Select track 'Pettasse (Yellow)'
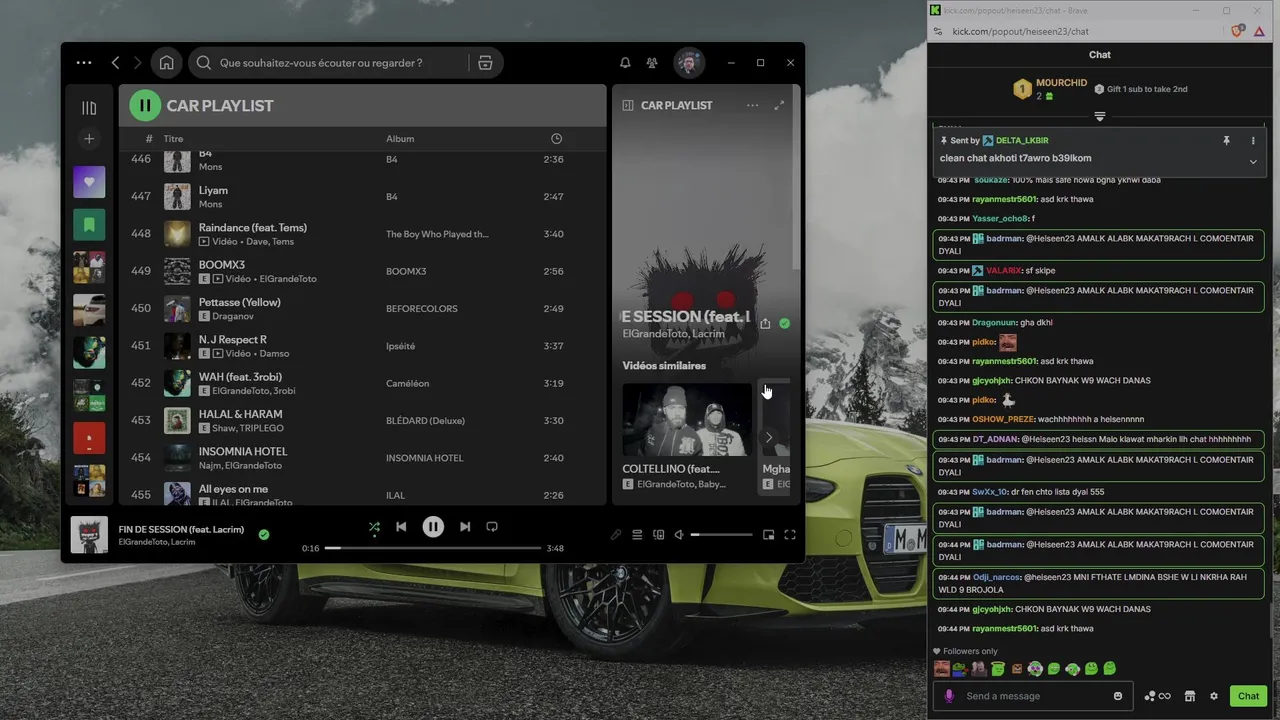The height and width of the screenshot is (720, 1280). tap(363, 309)
